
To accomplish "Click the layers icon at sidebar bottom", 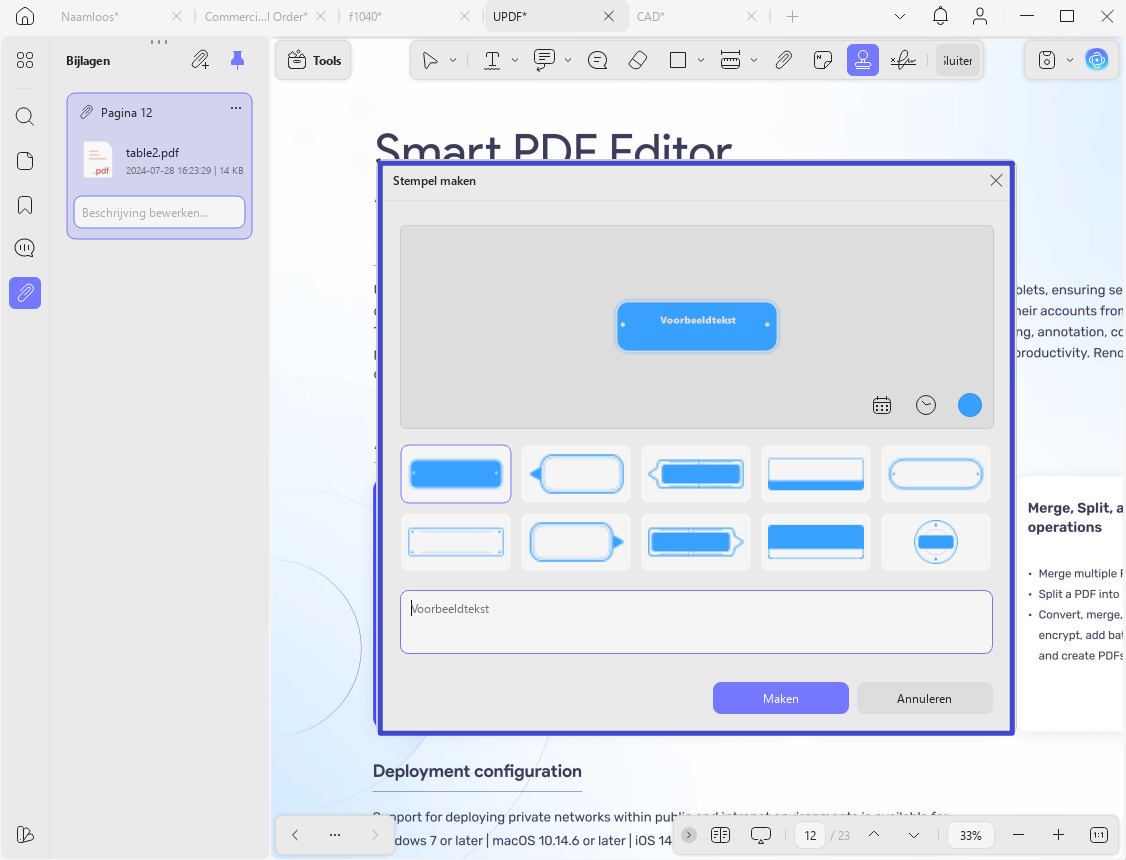I will pyautogui.click(x=25, y=834).
